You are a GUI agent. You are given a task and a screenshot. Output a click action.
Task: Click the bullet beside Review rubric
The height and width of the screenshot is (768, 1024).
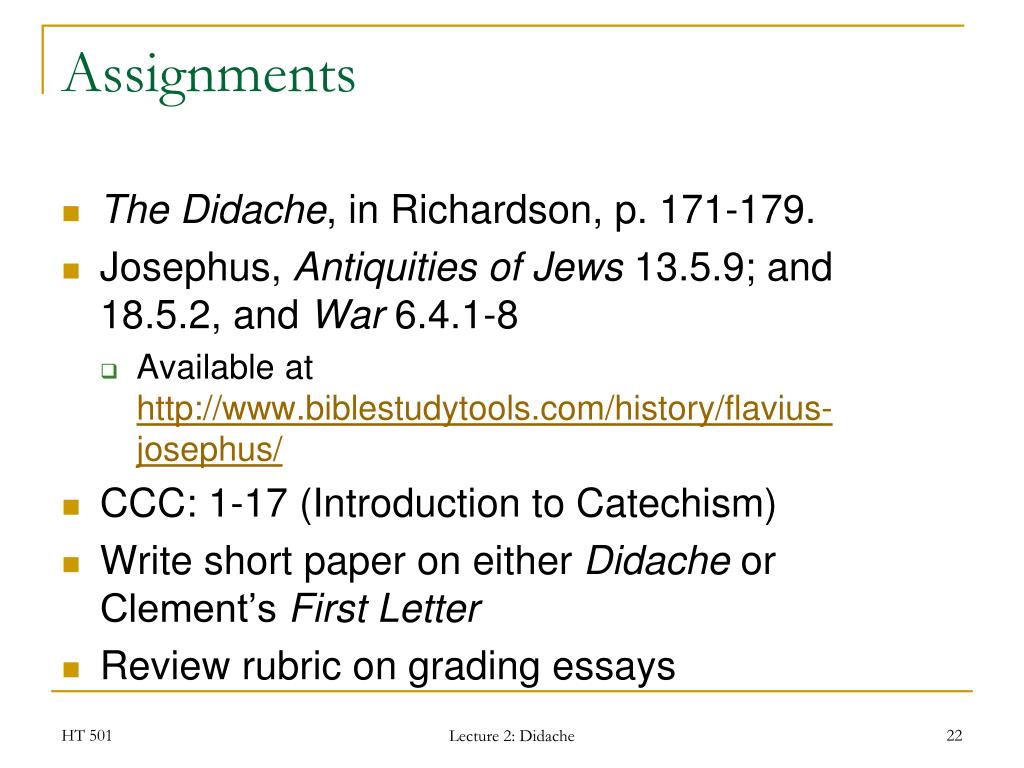pos(71,669)
